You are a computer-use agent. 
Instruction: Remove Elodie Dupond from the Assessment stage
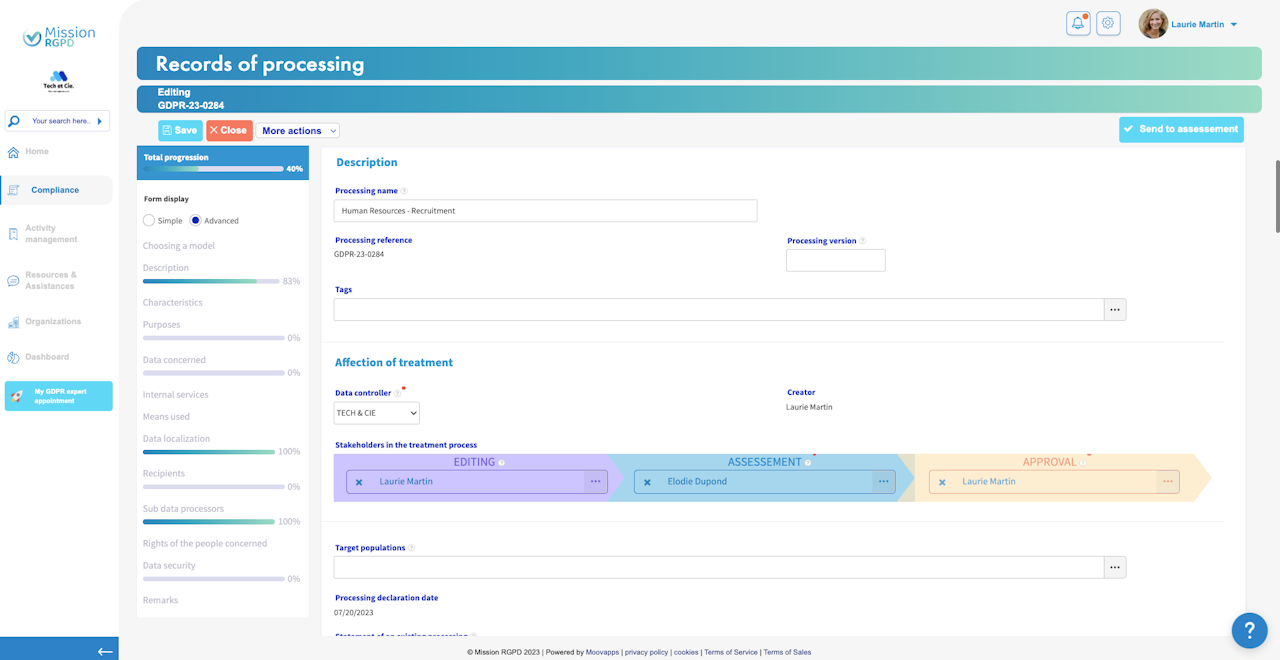pyautogui.click(x=647, y=482)
